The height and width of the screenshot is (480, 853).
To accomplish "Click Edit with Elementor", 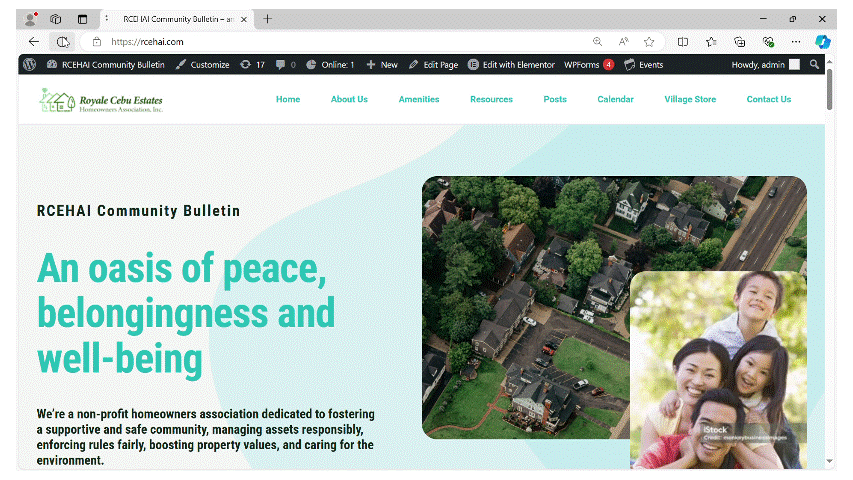I will point(511,65).
